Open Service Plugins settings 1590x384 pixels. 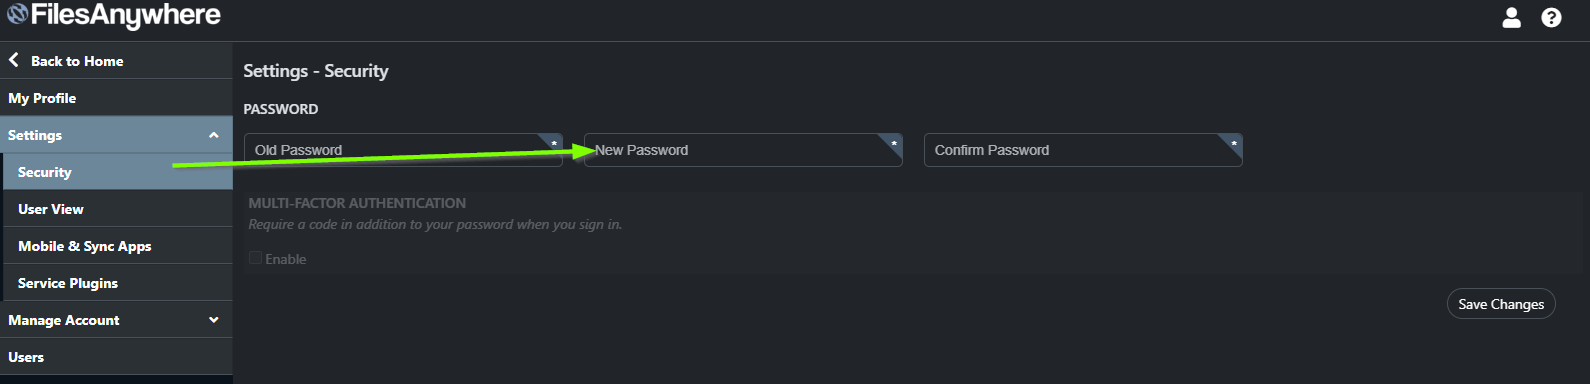[118, 283]
